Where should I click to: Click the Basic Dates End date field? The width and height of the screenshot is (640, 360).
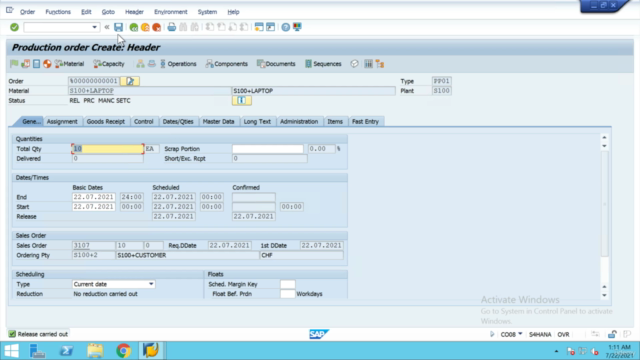point(93,197)
